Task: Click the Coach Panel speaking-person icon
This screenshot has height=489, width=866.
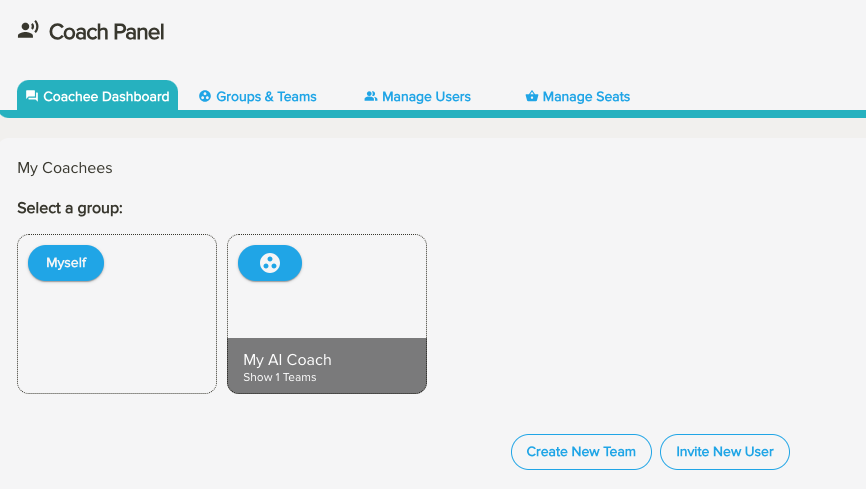Action: (x=28, y=31)
